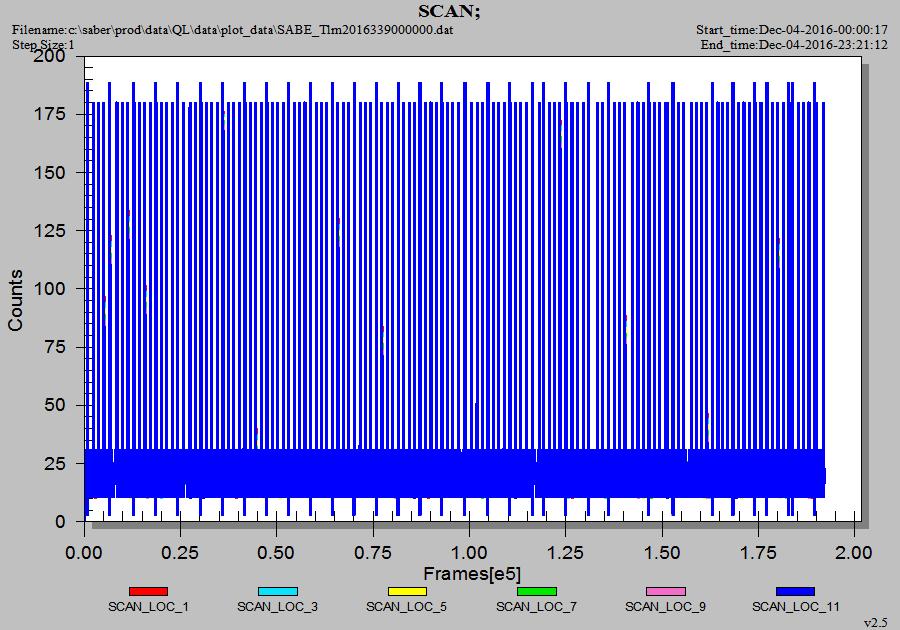Click the yellow SCAN_LOC_5 legend swatch
Image resolution: width=900 pixels, height=630 pixels.
407,592
